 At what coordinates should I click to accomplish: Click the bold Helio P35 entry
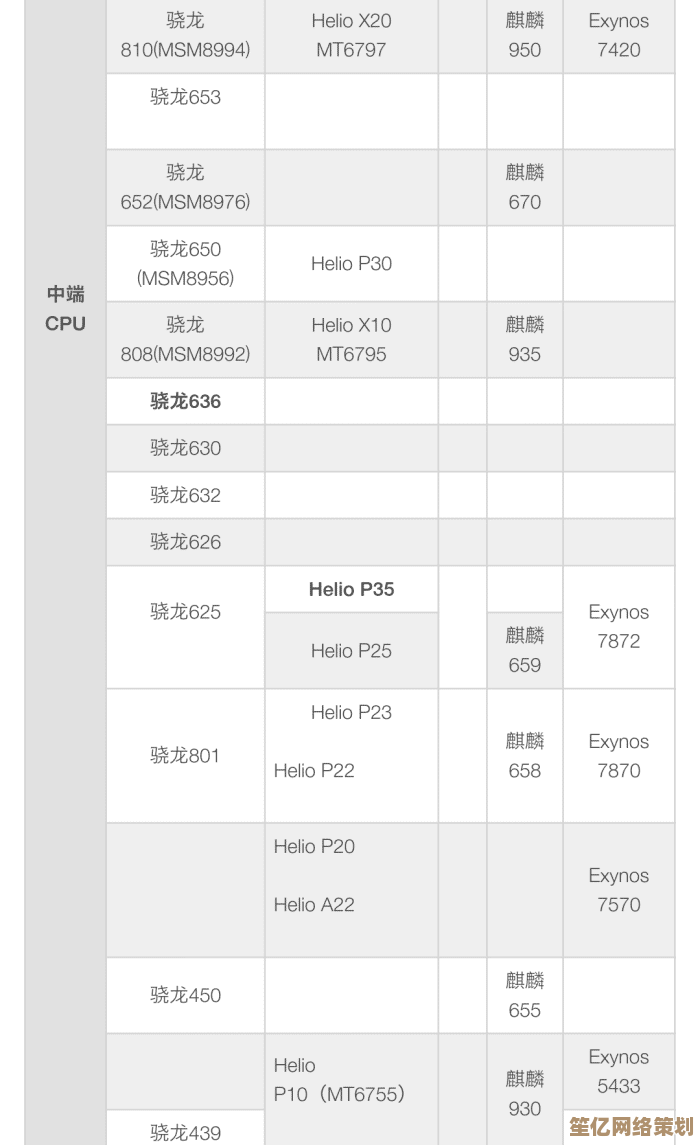351,590
